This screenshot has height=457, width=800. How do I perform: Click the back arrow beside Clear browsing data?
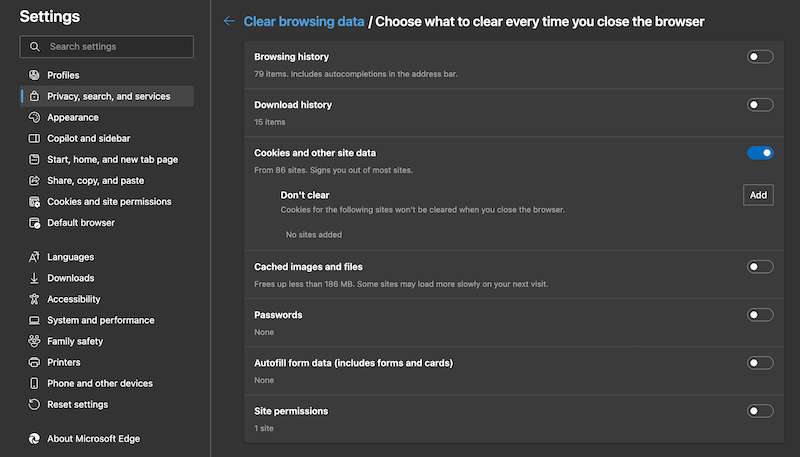(x=230, y=21)
